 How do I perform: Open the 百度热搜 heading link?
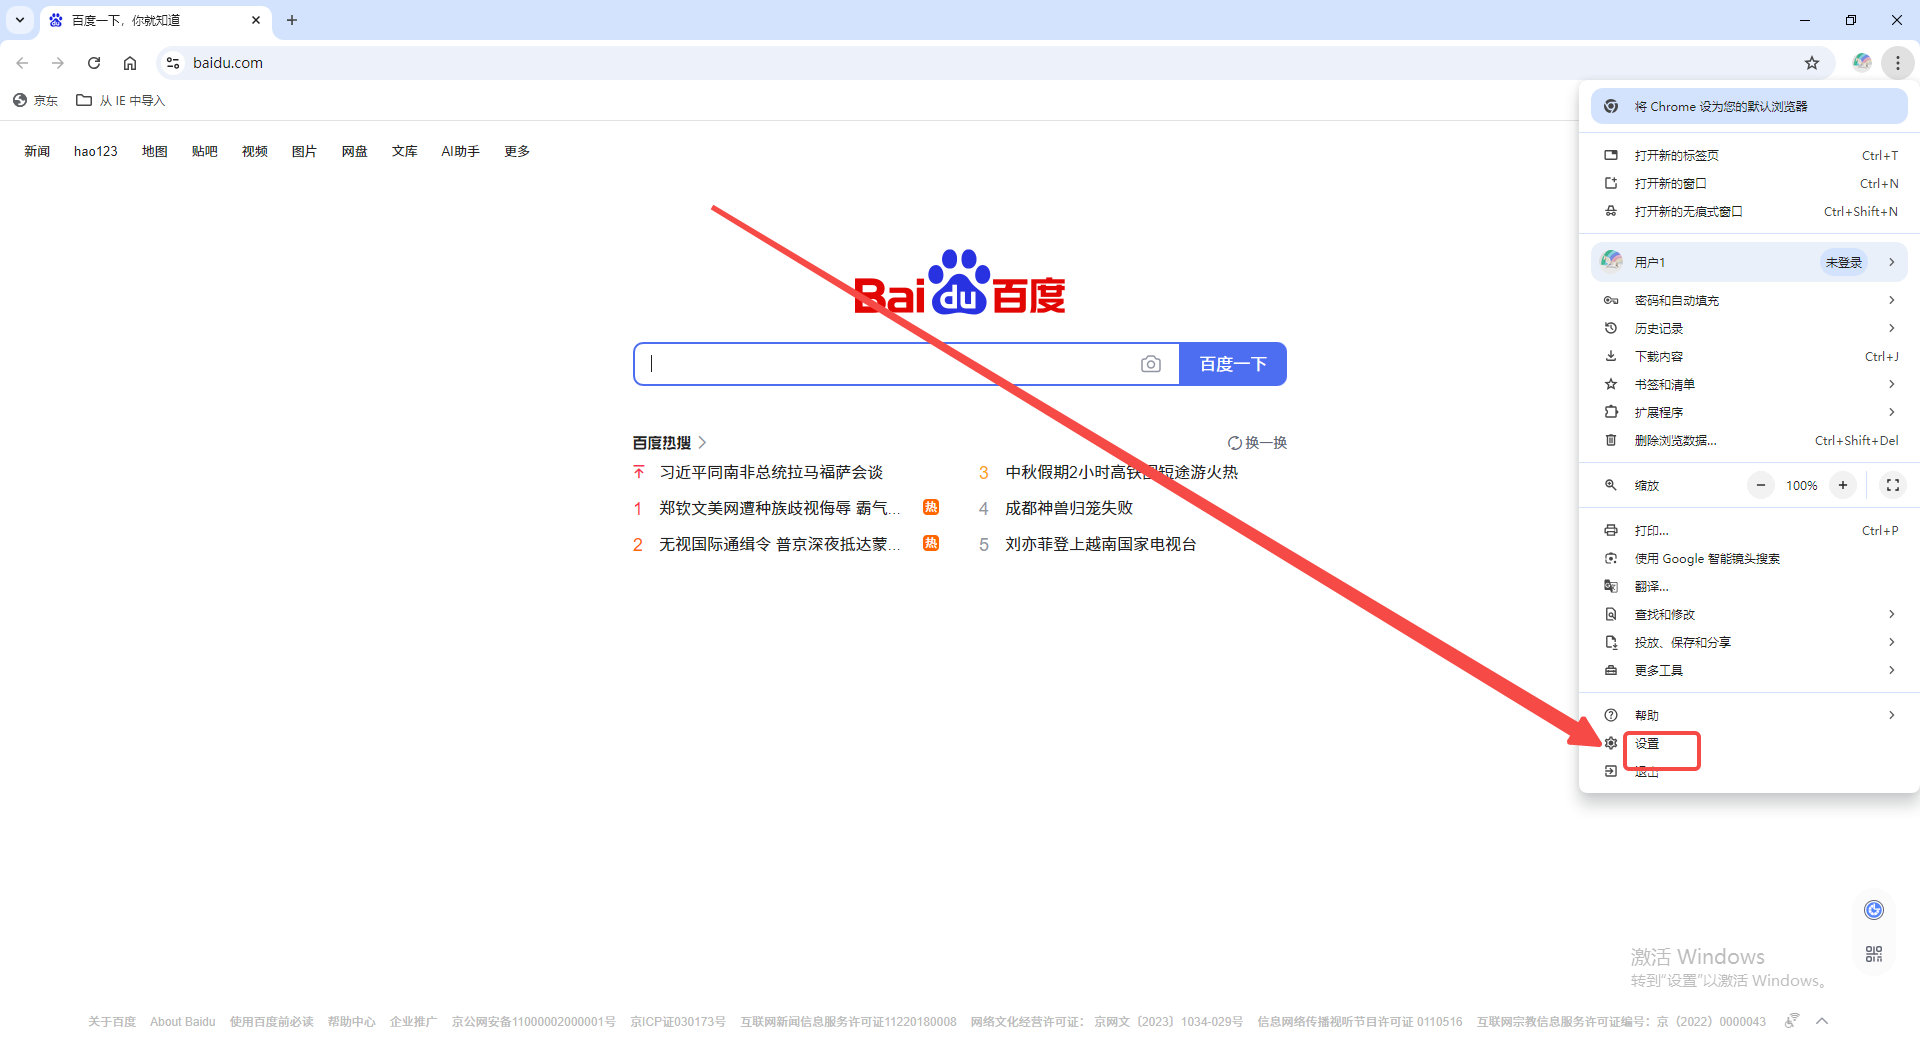[670, 443]
